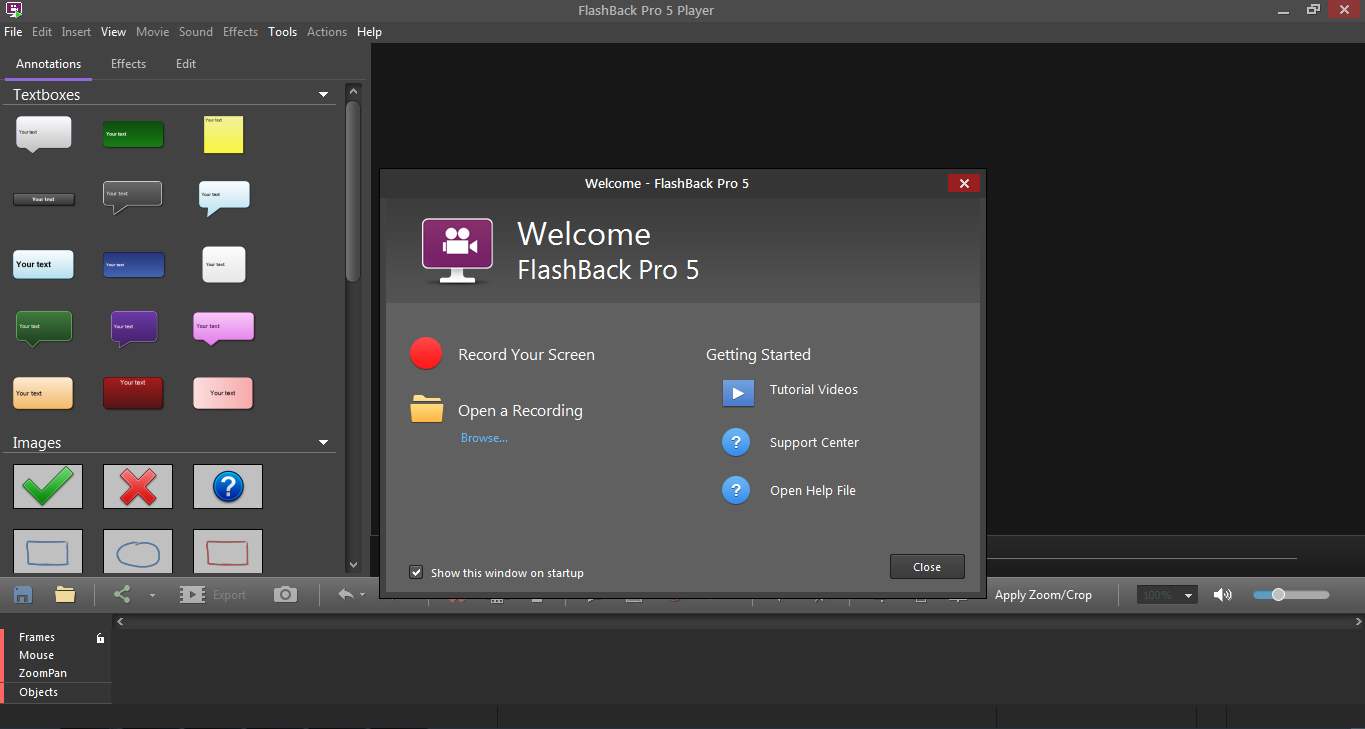Click the annotations panel vertical scrollbar
The image size is (1365, 729).
pos(352,192)
